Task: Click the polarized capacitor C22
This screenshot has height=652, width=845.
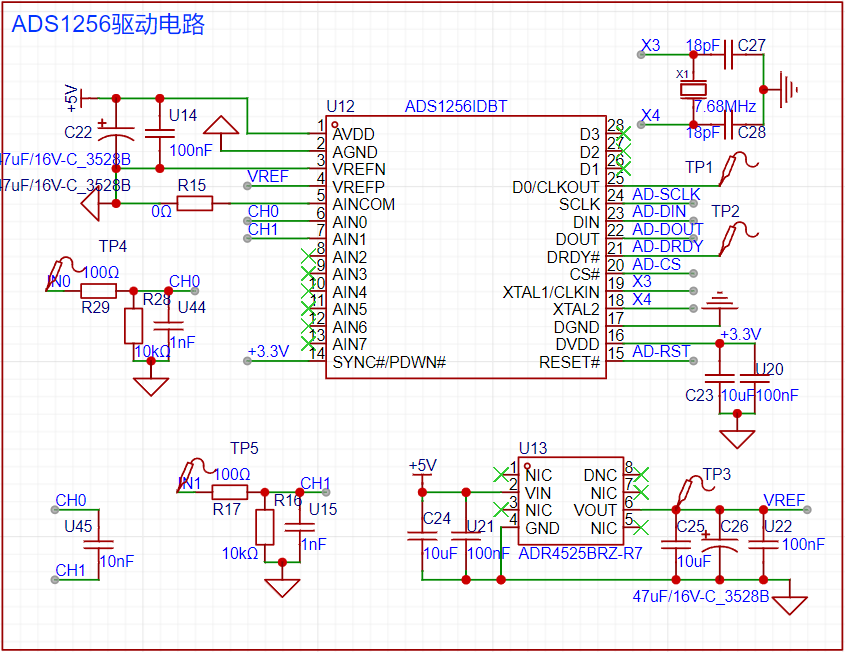Action: click(x=115, y=135)
